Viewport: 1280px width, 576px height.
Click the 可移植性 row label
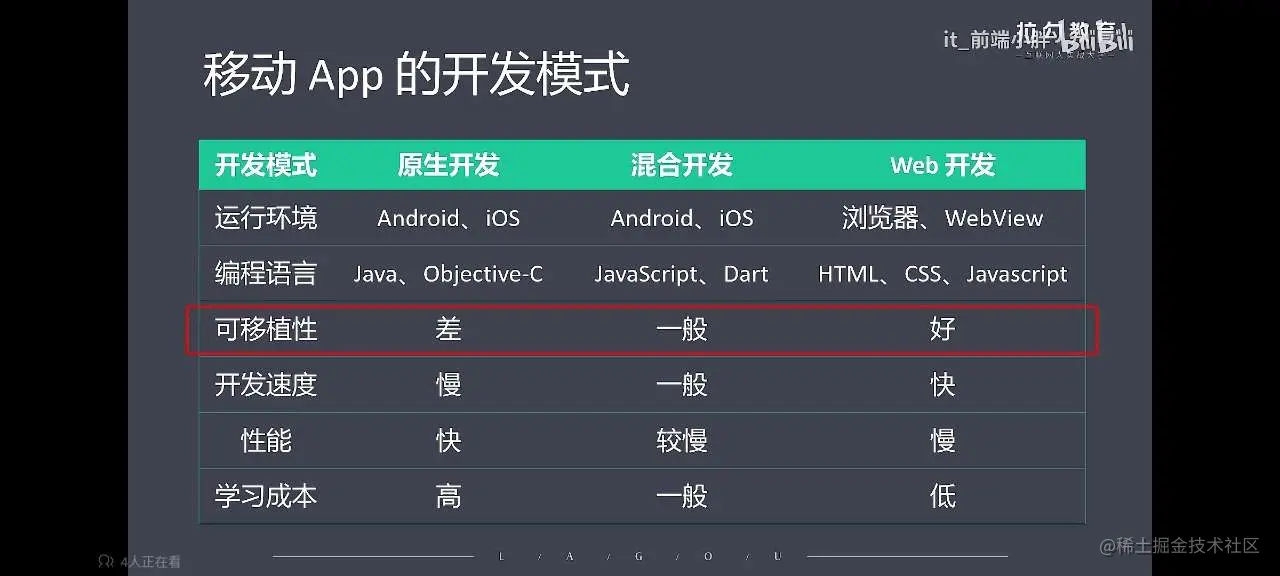pyautogui.click(x=266, y=329)
